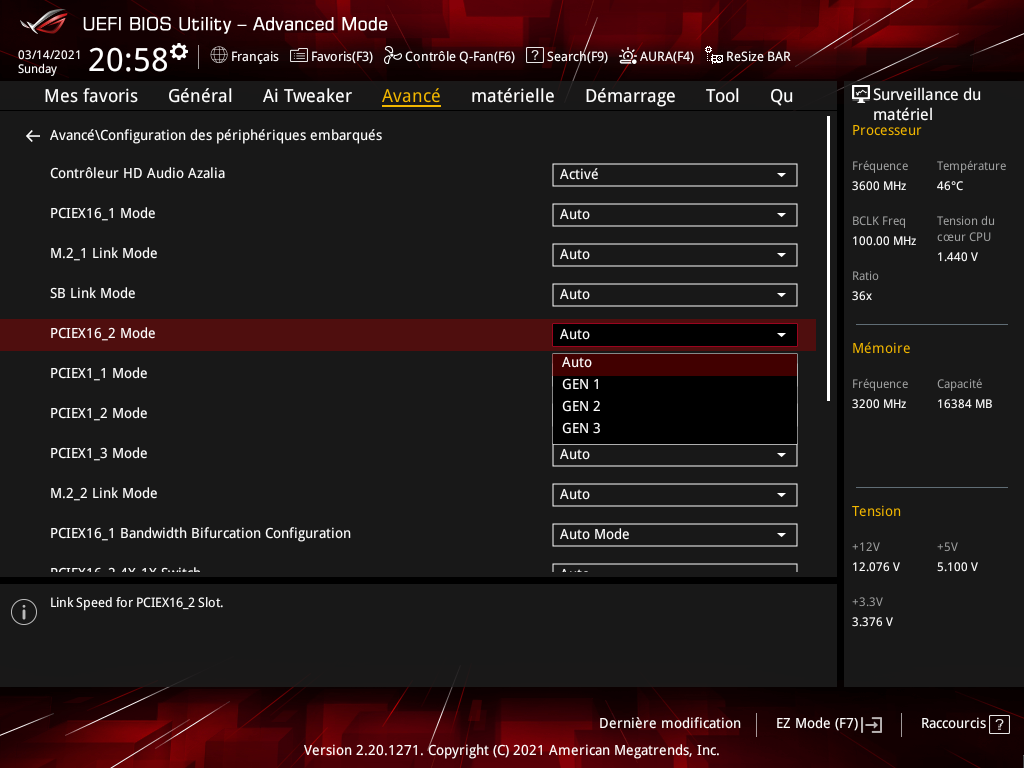This screenshot has width=1024, height=768.
Task: Select PCIEX1_1 Mode row label
Action: click(99, 374)
